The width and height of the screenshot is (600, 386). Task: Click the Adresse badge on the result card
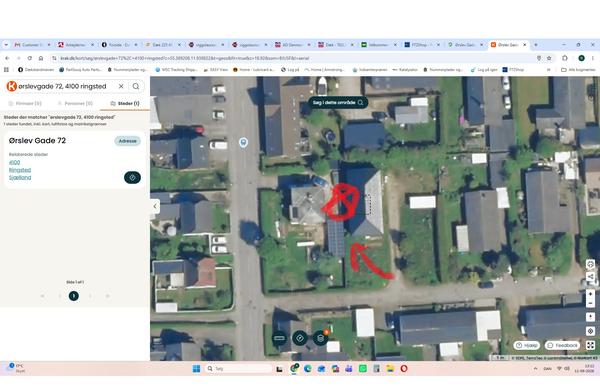point(127,141)
